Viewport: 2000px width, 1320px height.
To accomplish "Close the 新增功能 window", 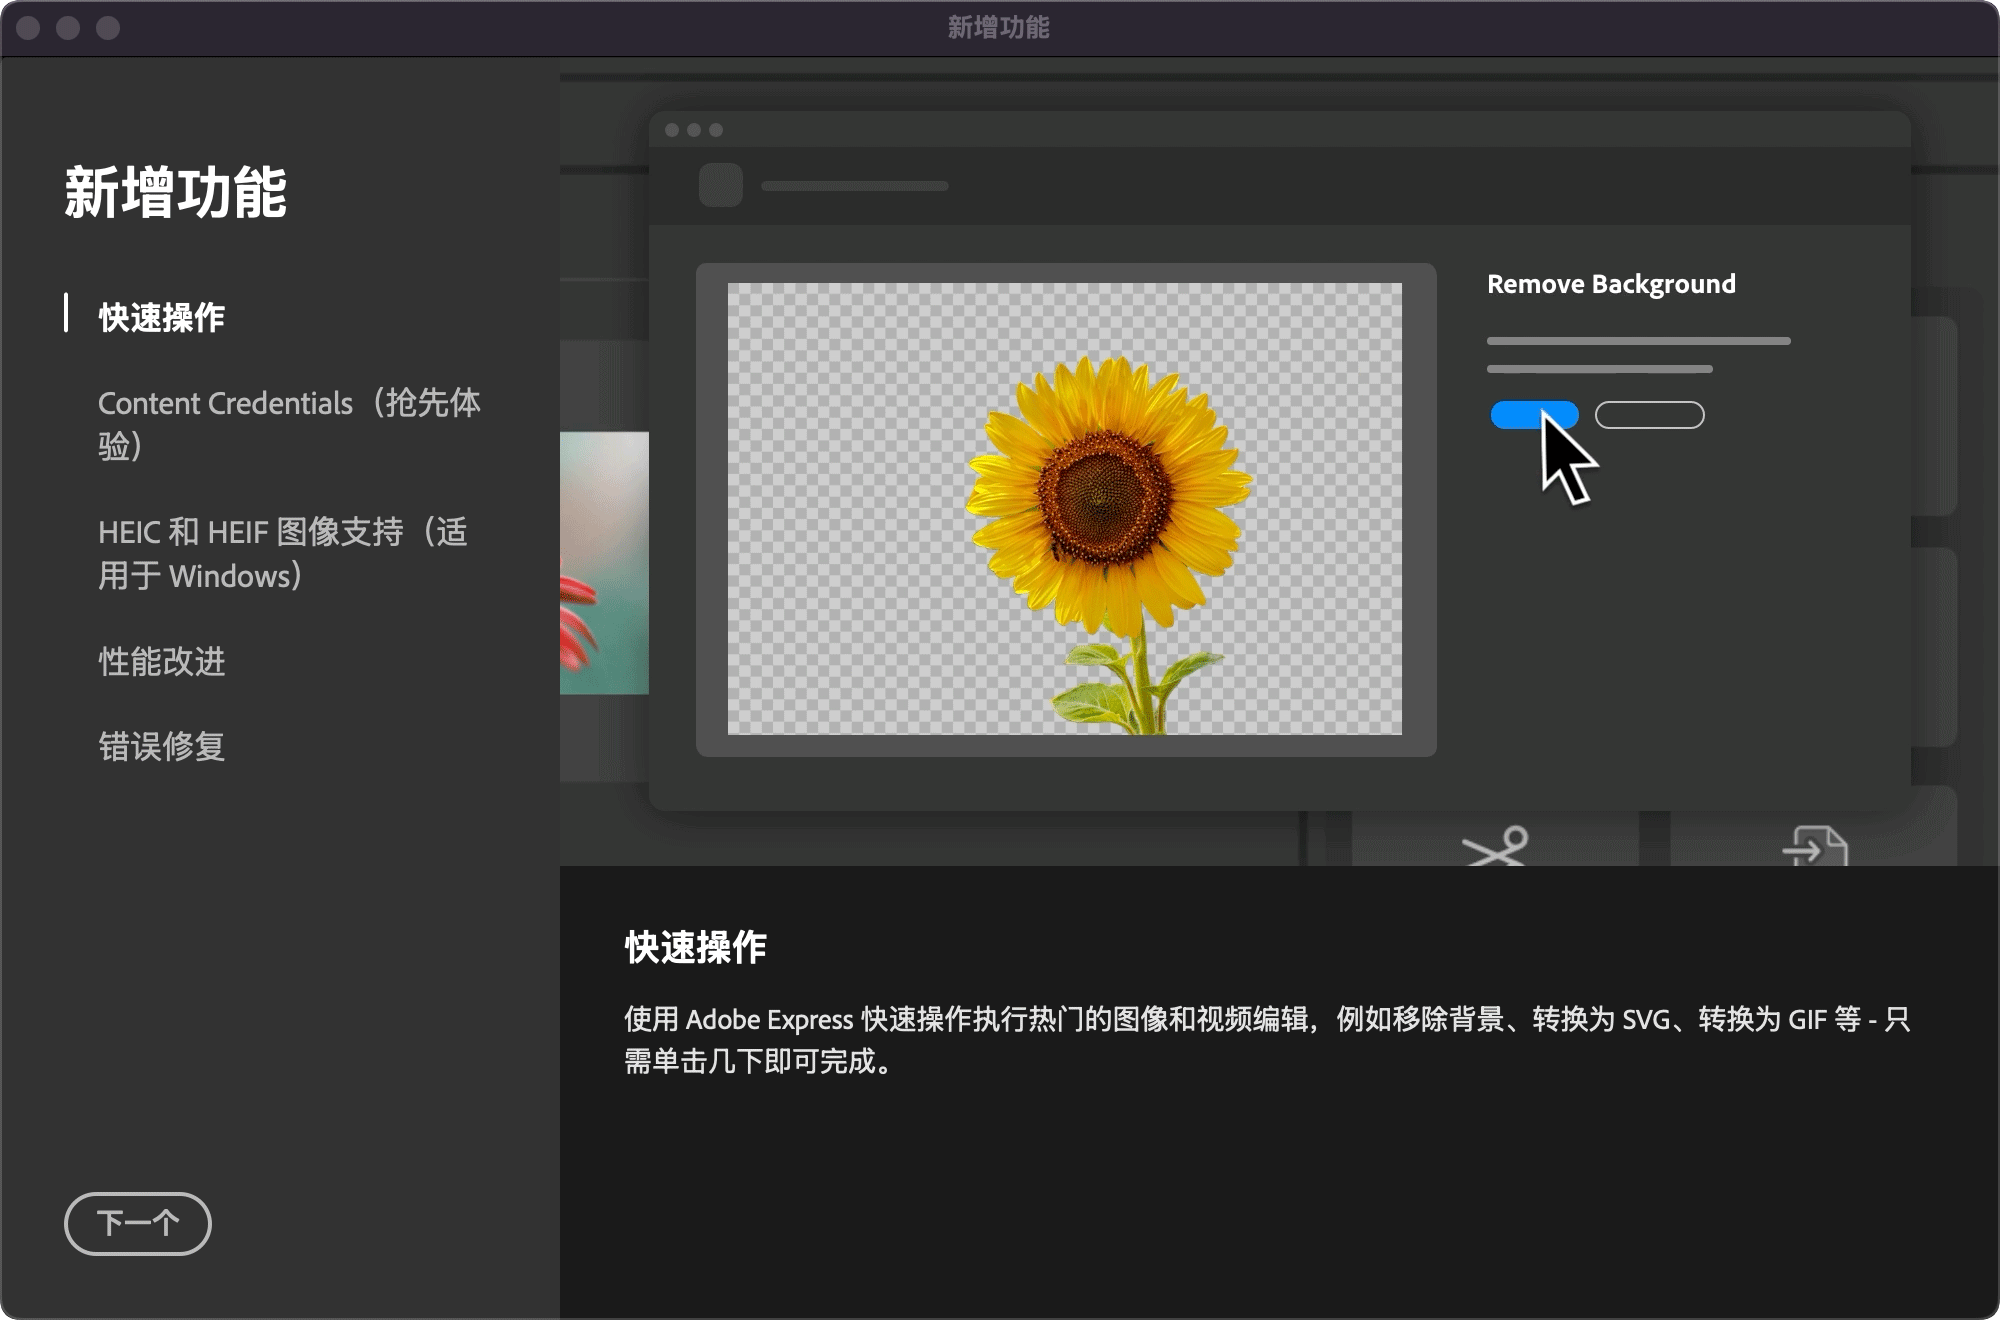I will pyautogui.click(x=28, y=28).
